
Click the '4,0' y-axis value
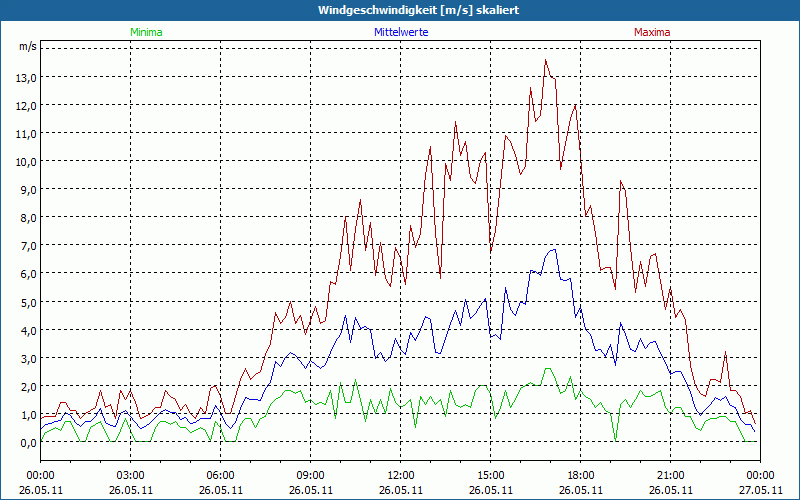click(x=30, y=331)
